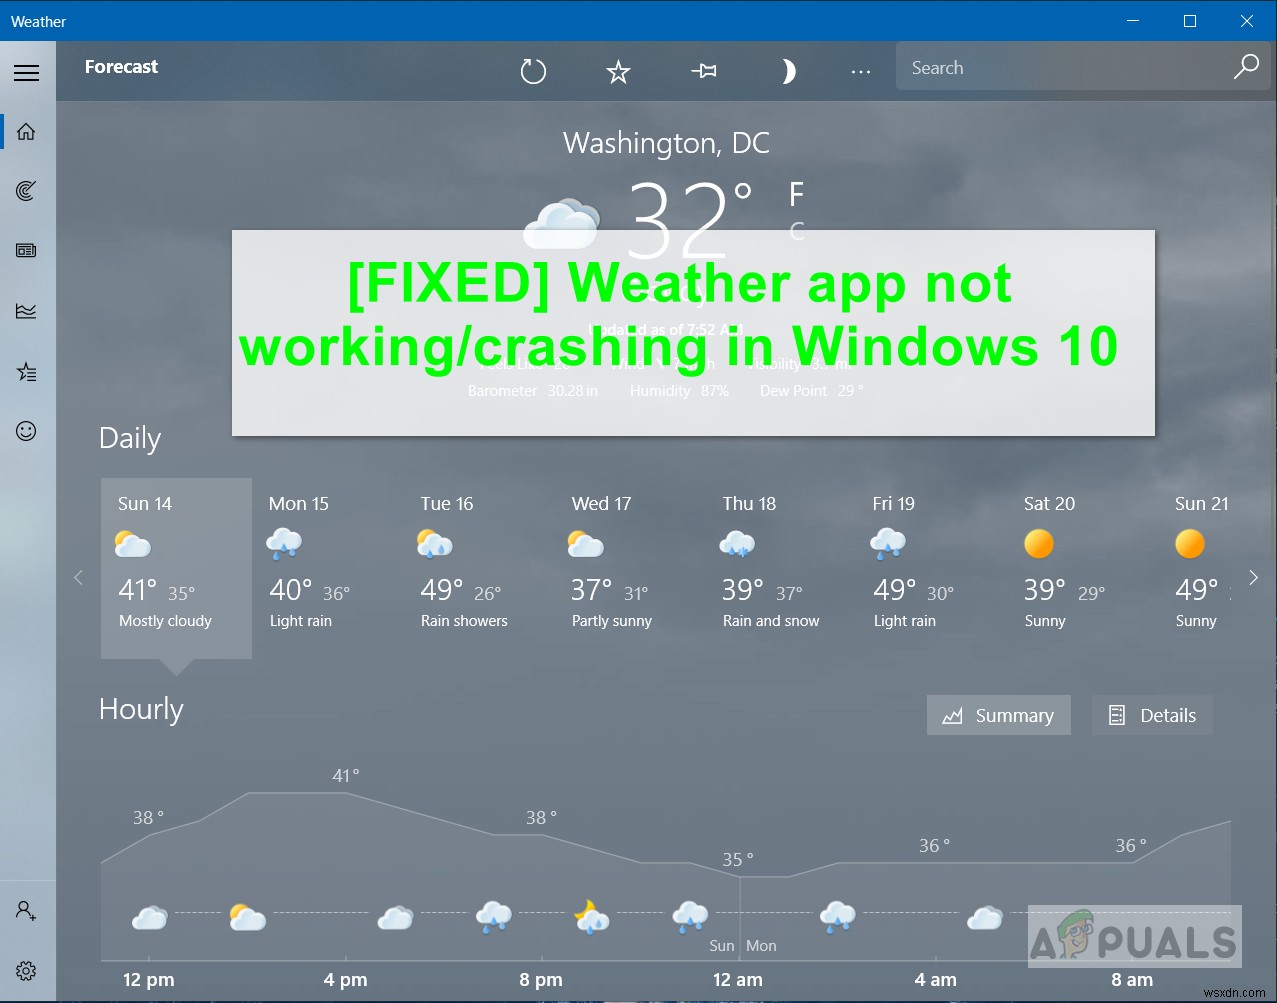Show next days in Daily

coord(1253,577)
